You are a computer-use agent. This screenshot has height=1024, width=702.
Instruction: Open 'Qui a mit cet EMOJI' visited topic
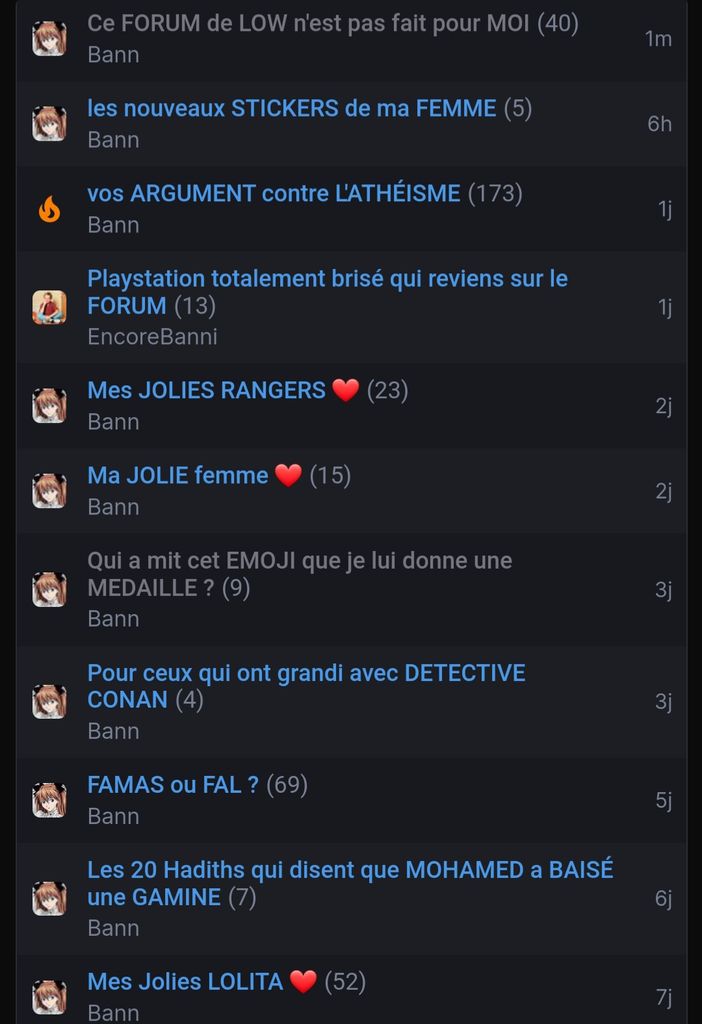[x=300, y=574]
